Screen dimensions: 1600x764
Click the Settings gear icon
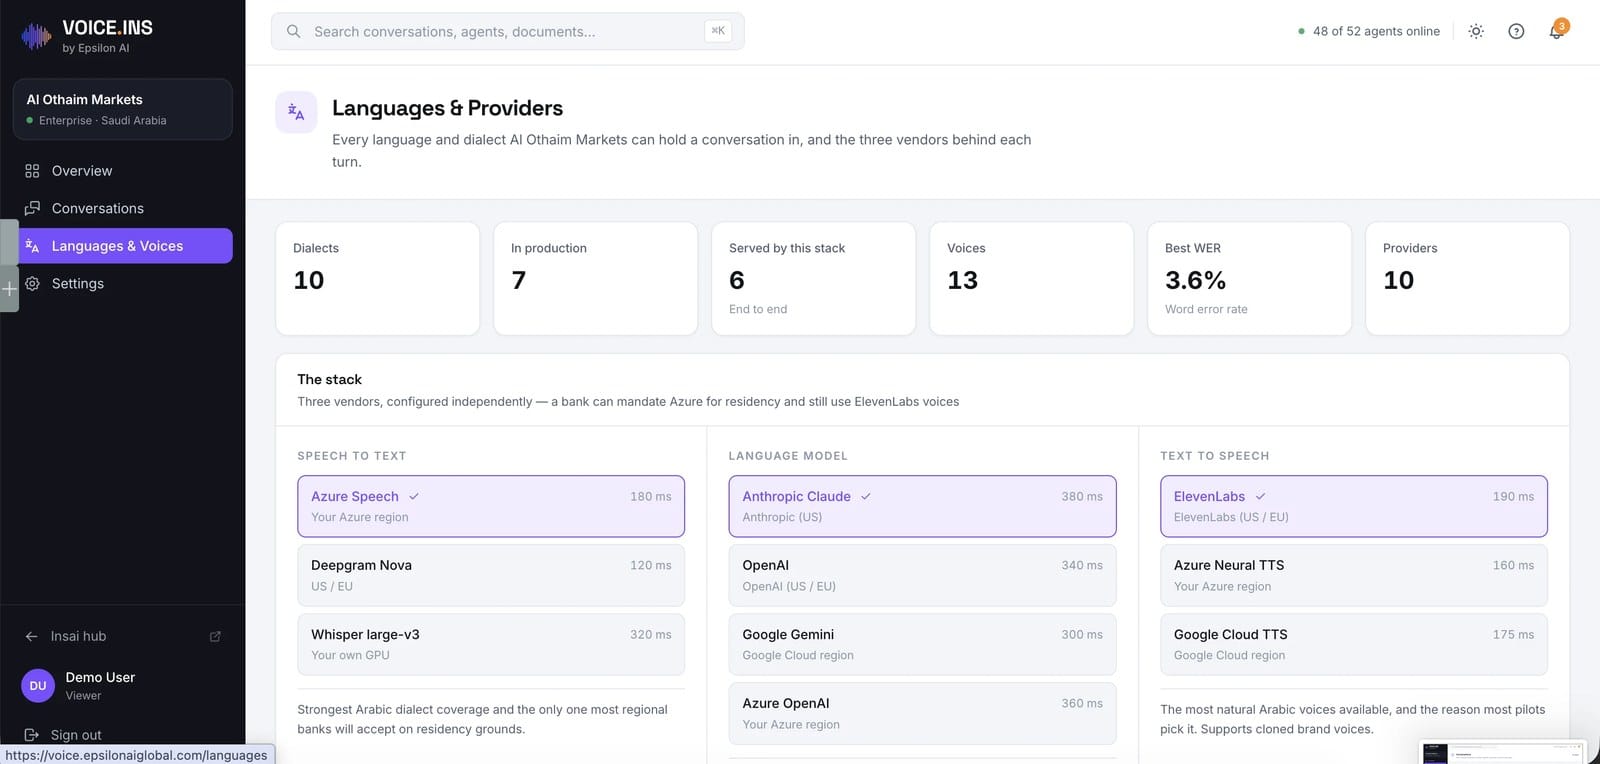tap(32, 284)
